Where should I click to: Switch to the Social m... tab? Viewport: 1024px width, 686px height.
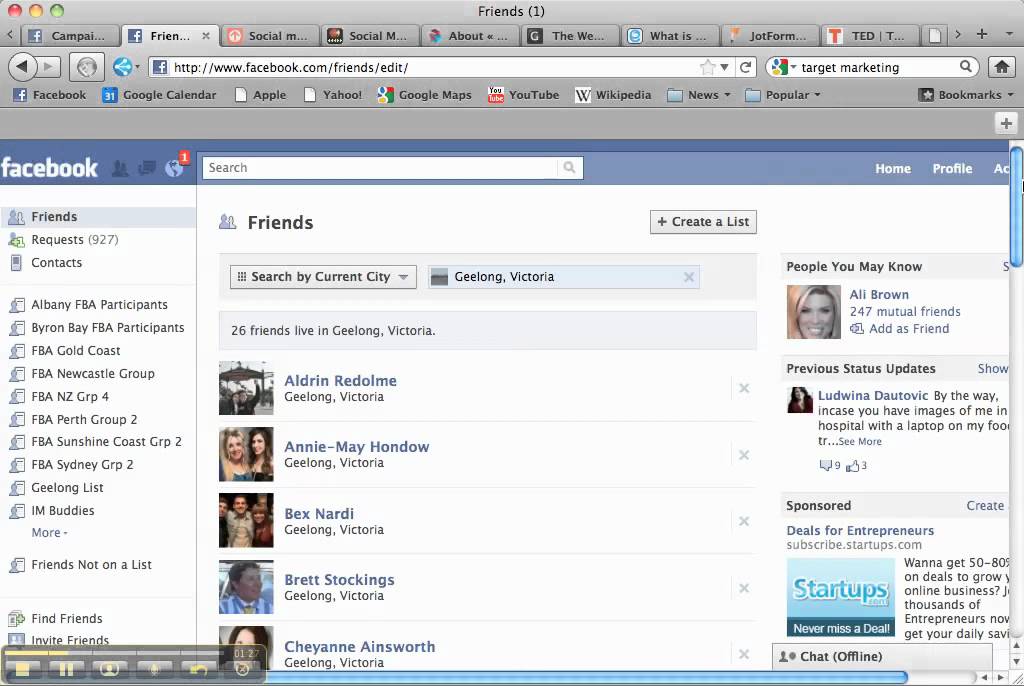269,36
